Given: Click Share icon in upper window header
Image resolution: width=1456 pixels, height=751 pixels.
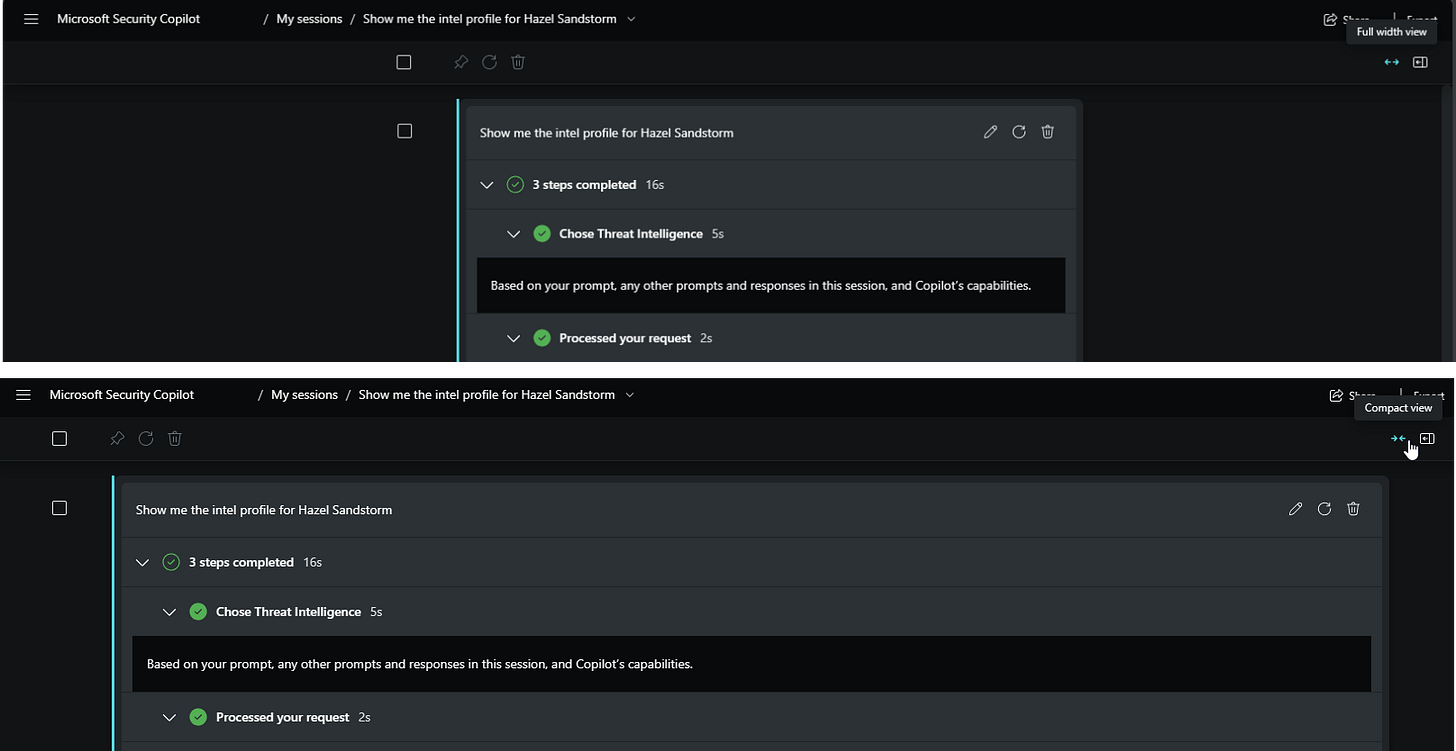Looking at the screenshot, I should pyautogui.click(x=1331, y=19).
